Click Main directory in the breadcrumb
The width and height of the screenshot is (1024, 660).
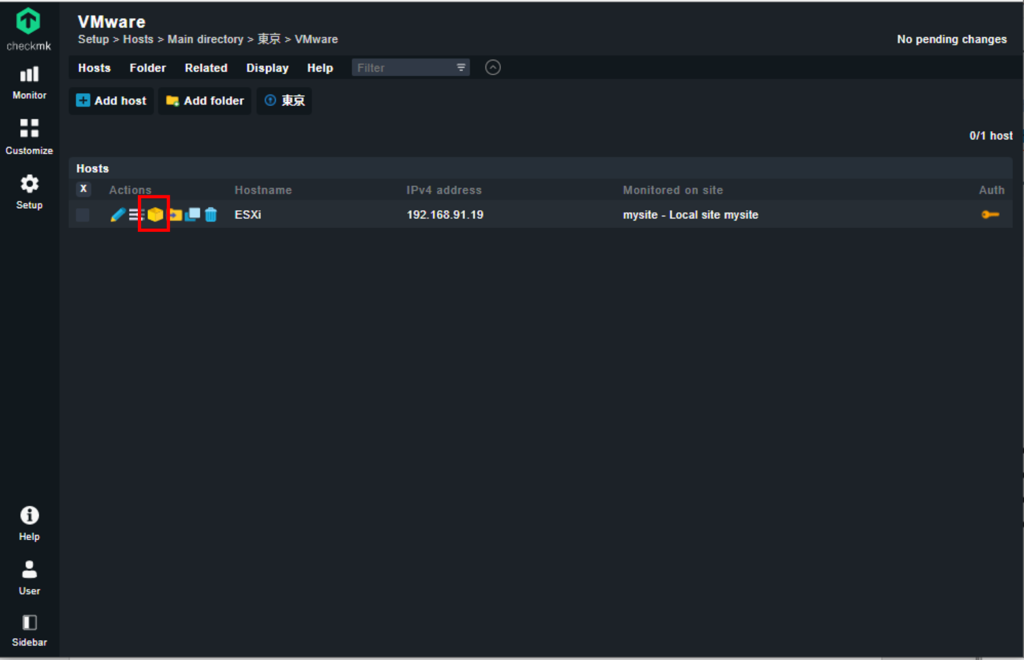205,39
